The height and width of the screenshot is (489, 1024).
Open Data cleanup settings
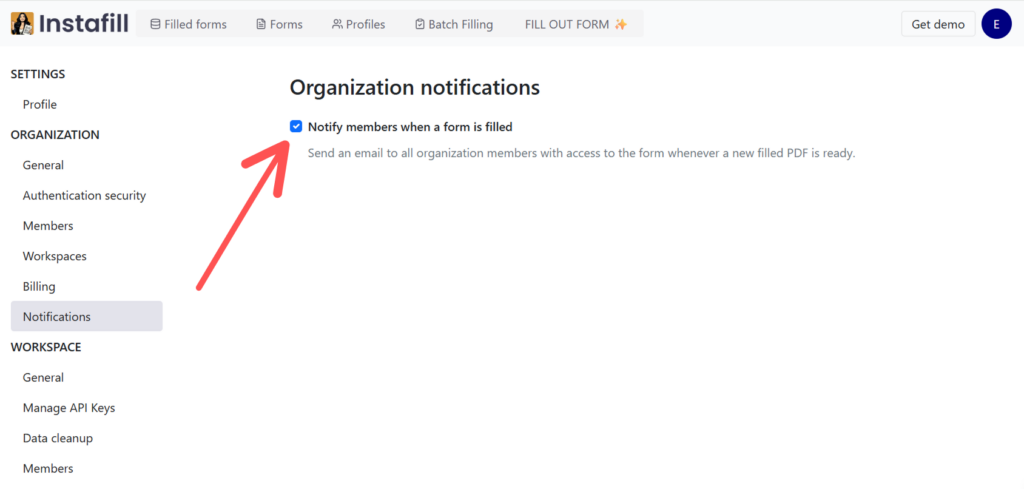coord(58,438)
